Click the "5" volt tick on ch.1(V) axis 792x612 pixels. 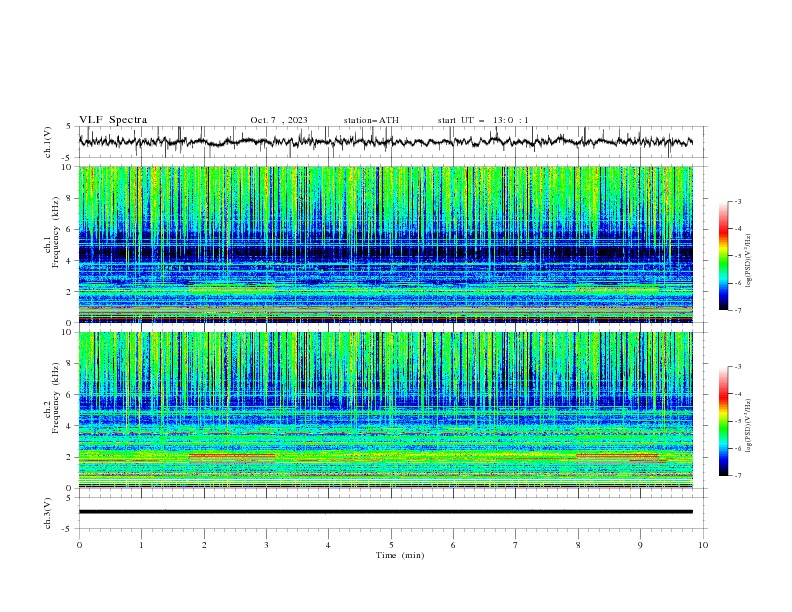click(69, 127)
